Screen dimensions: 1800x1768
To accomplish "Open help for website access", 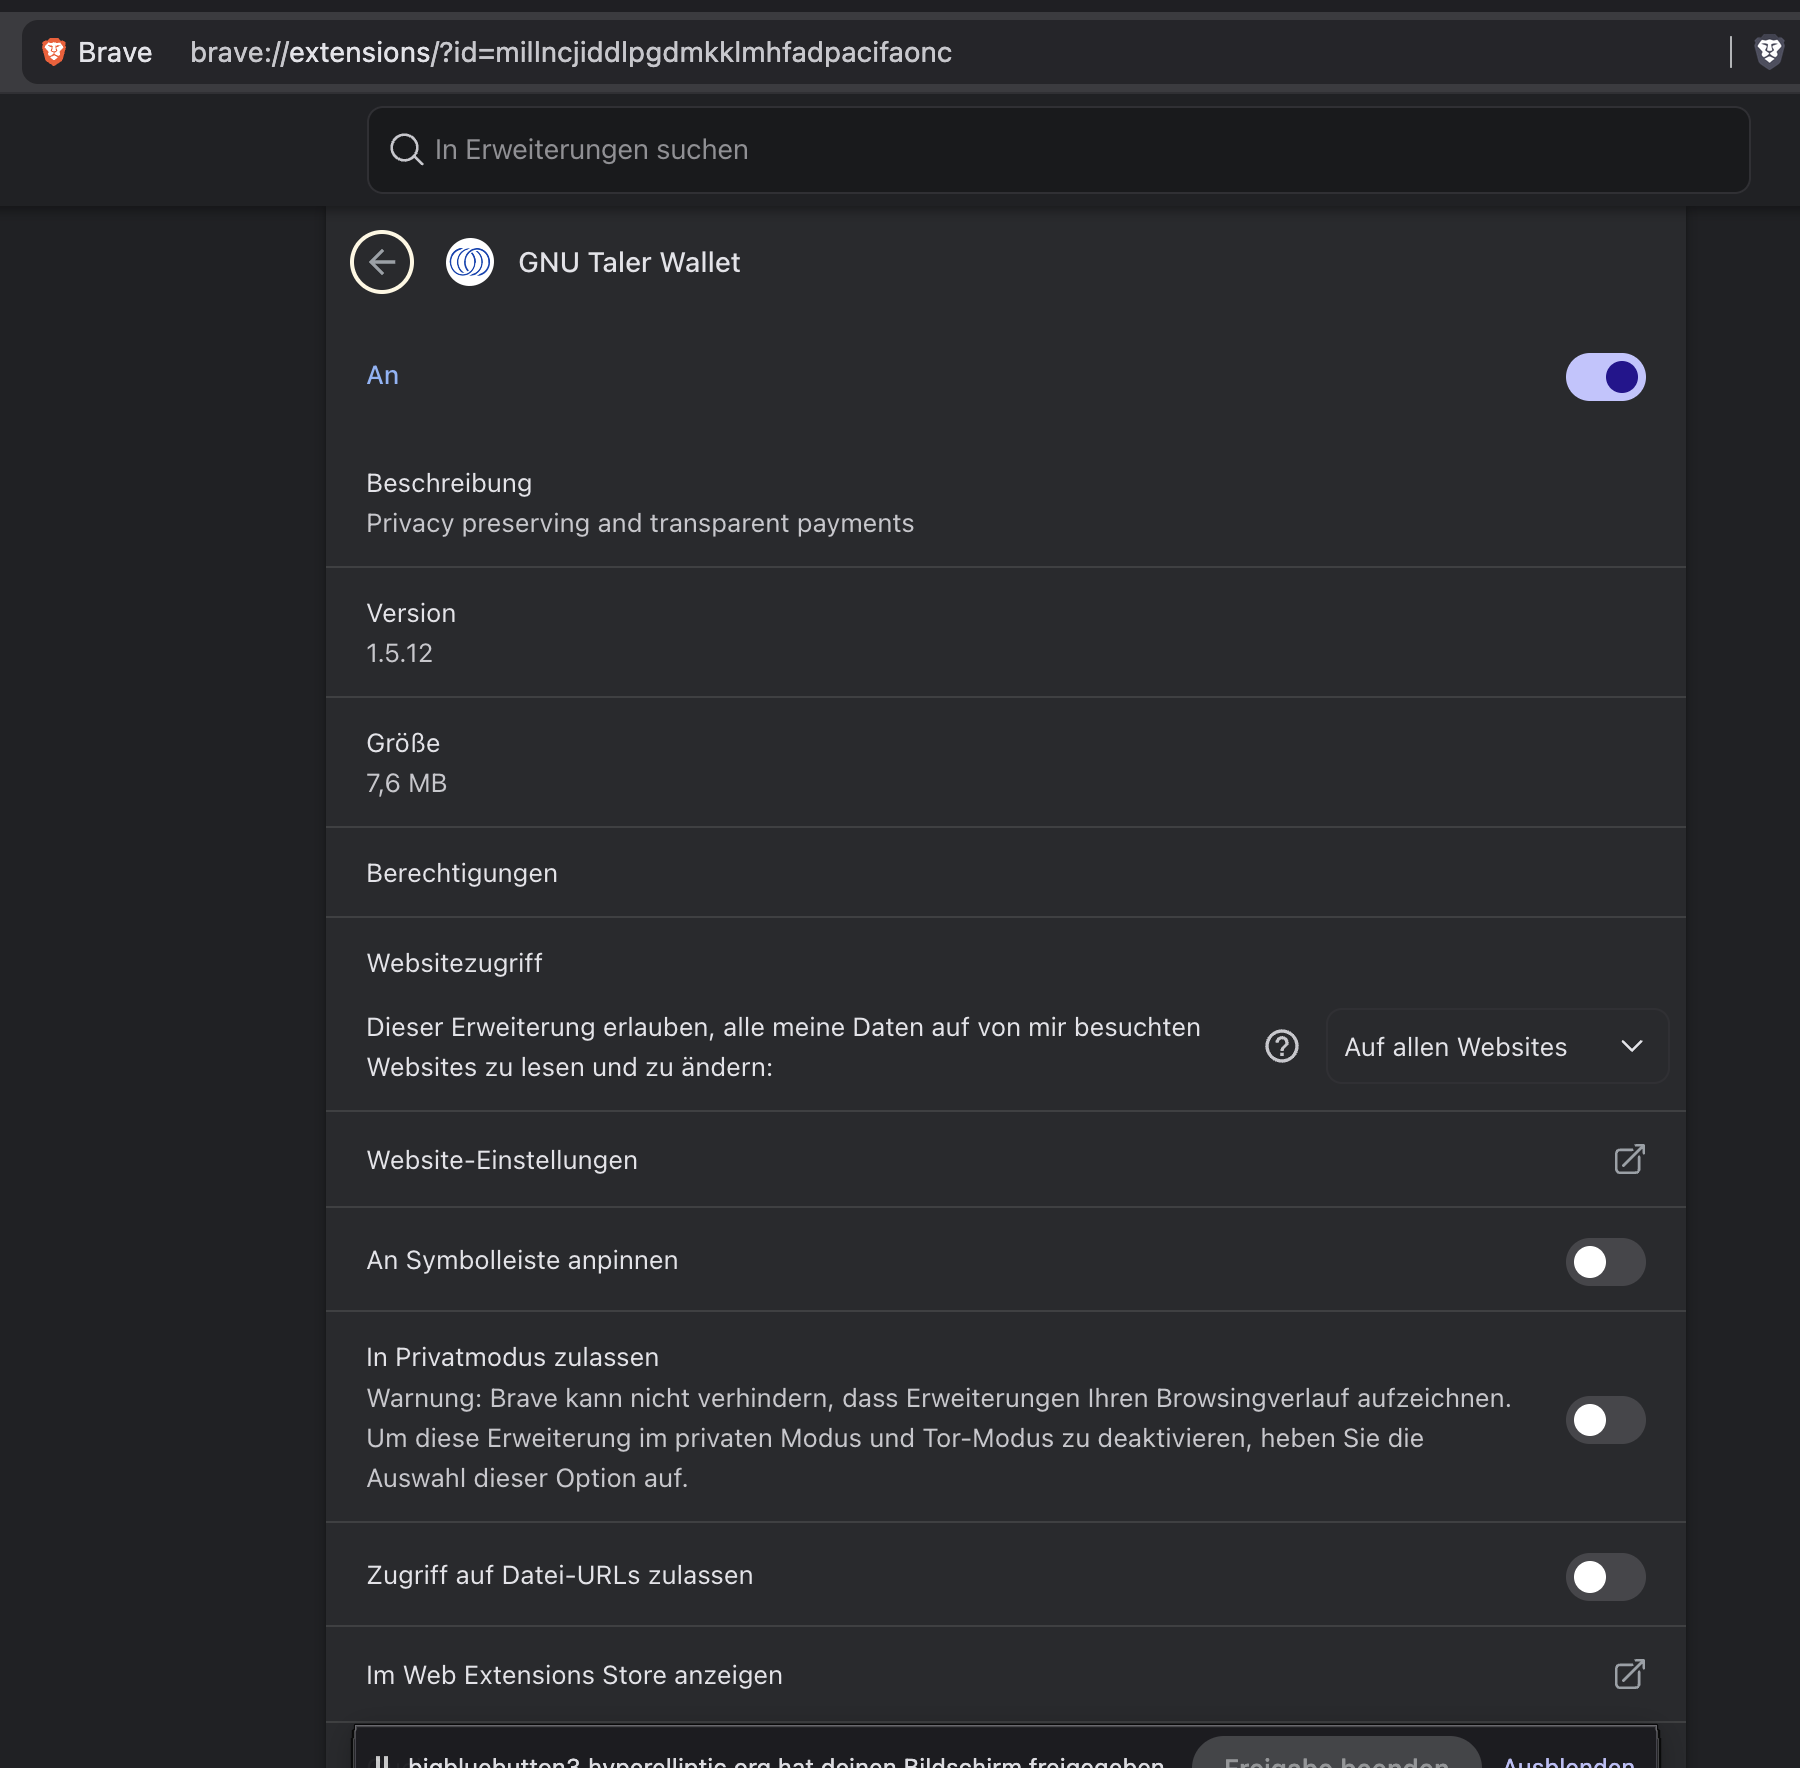I will [x=1282, y=1046].
